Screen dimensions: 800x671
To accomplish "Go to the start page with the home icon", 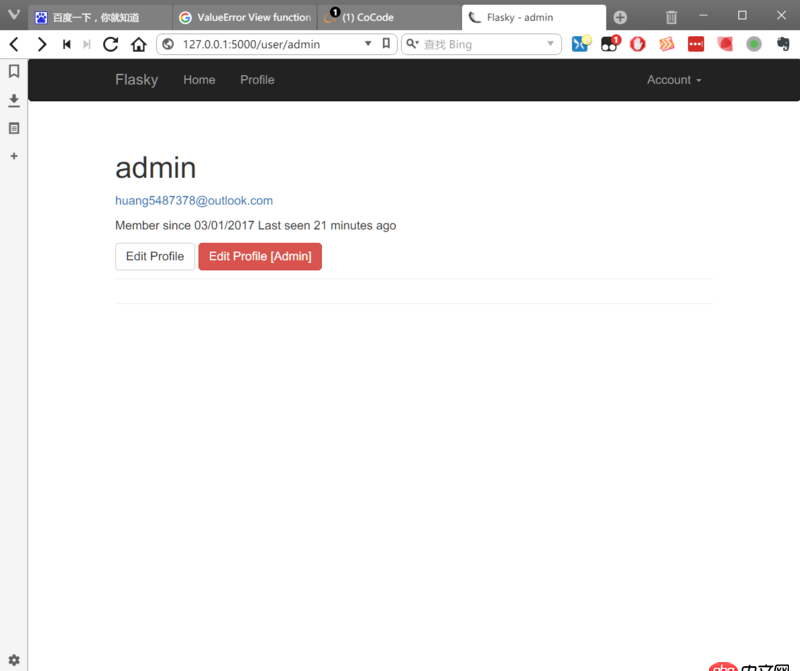I will point(139,44).
